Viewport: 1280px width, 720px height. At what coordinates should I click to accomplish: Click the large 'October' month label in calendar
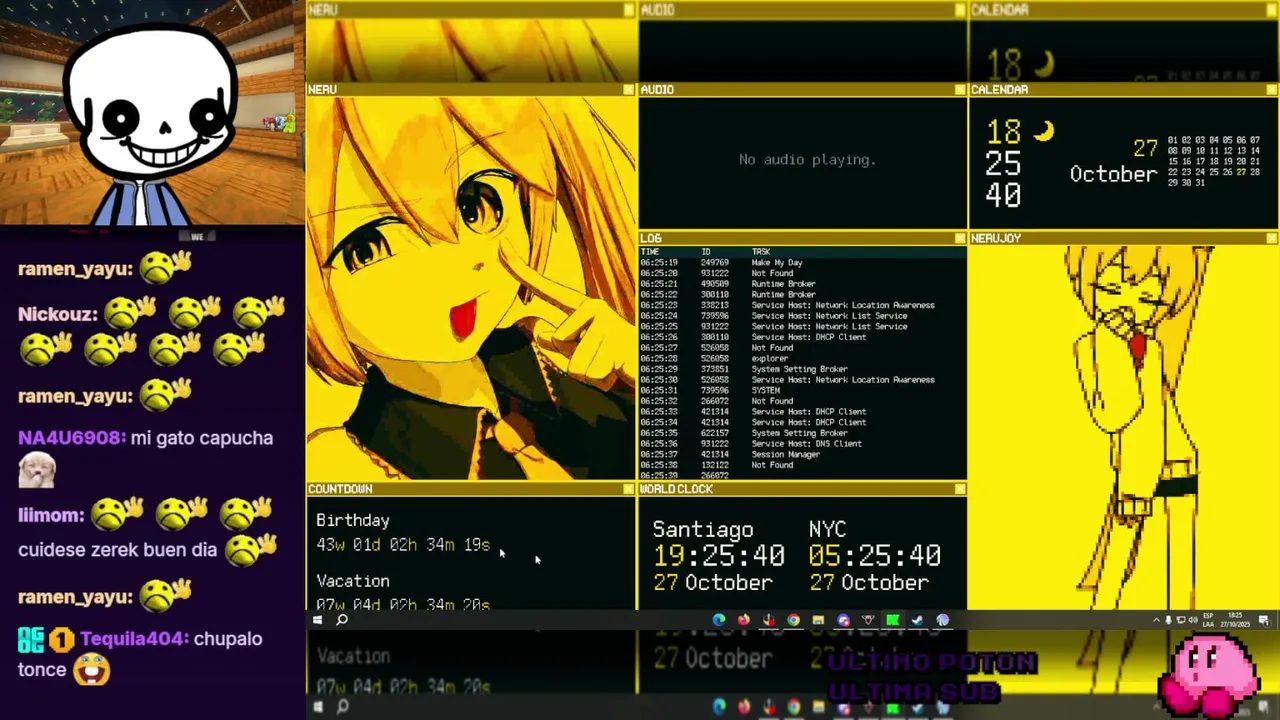(x=1113, y=174)
